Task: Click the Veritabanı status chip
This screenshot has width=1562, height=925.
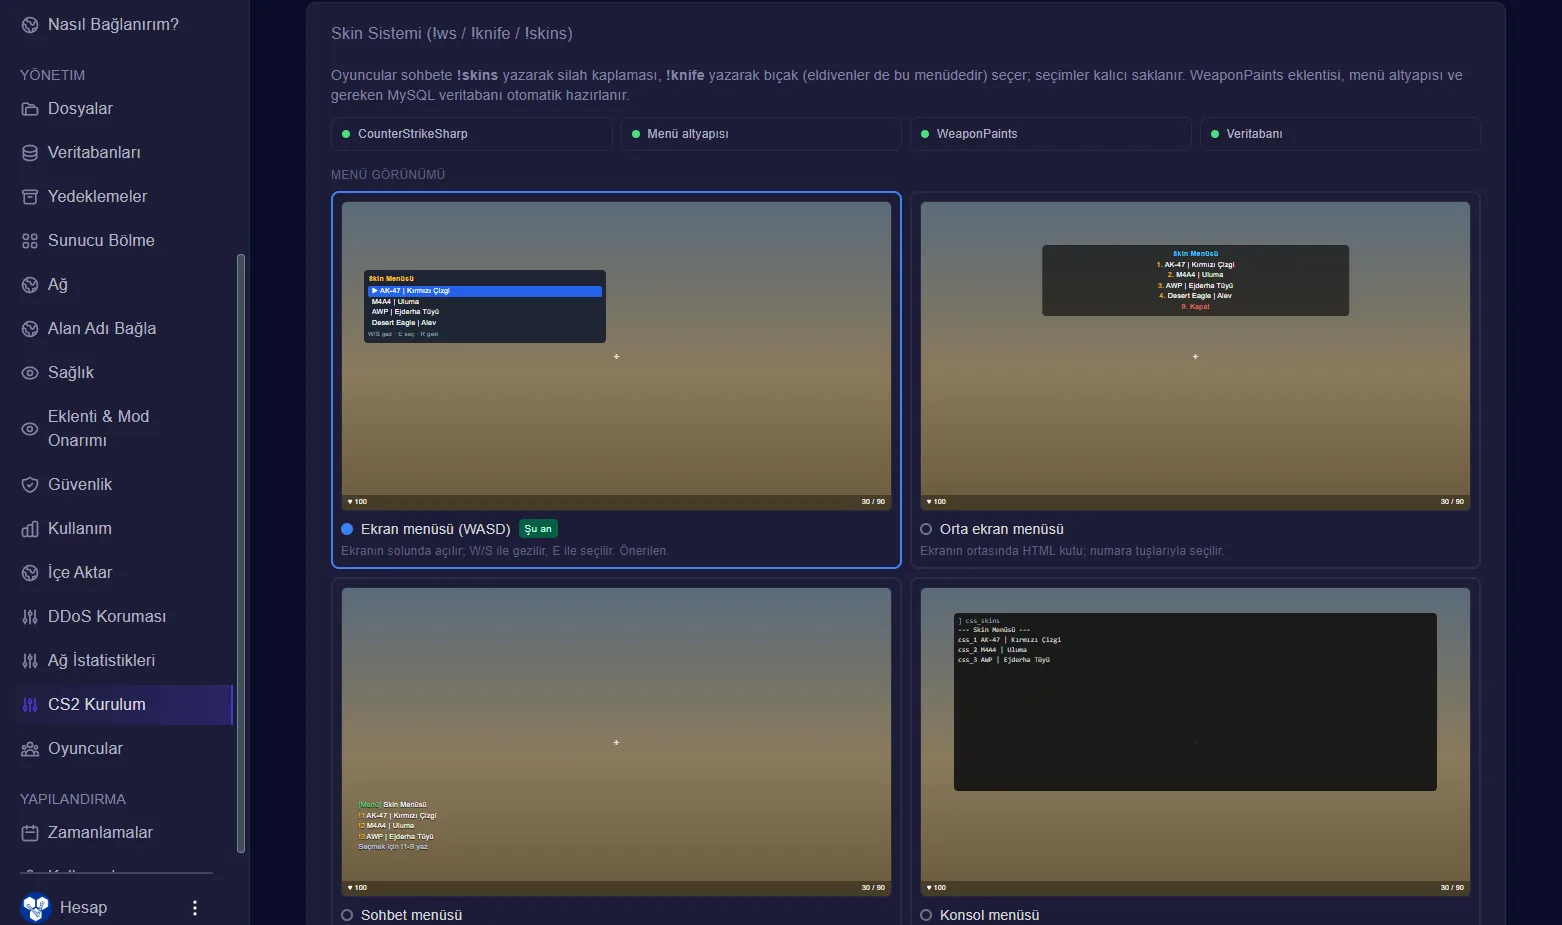Action: tap(1340, 134)
